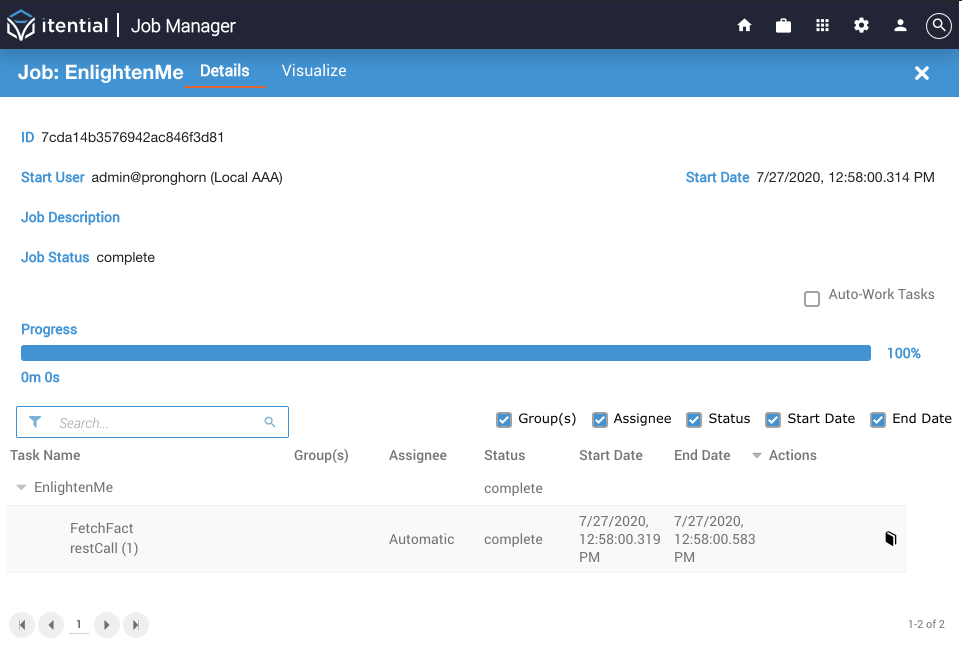Image resolution: width=962 pixels, height=648 pixels.
Task: Click the 0m 0s elapsed time
Action: point(40,377)
